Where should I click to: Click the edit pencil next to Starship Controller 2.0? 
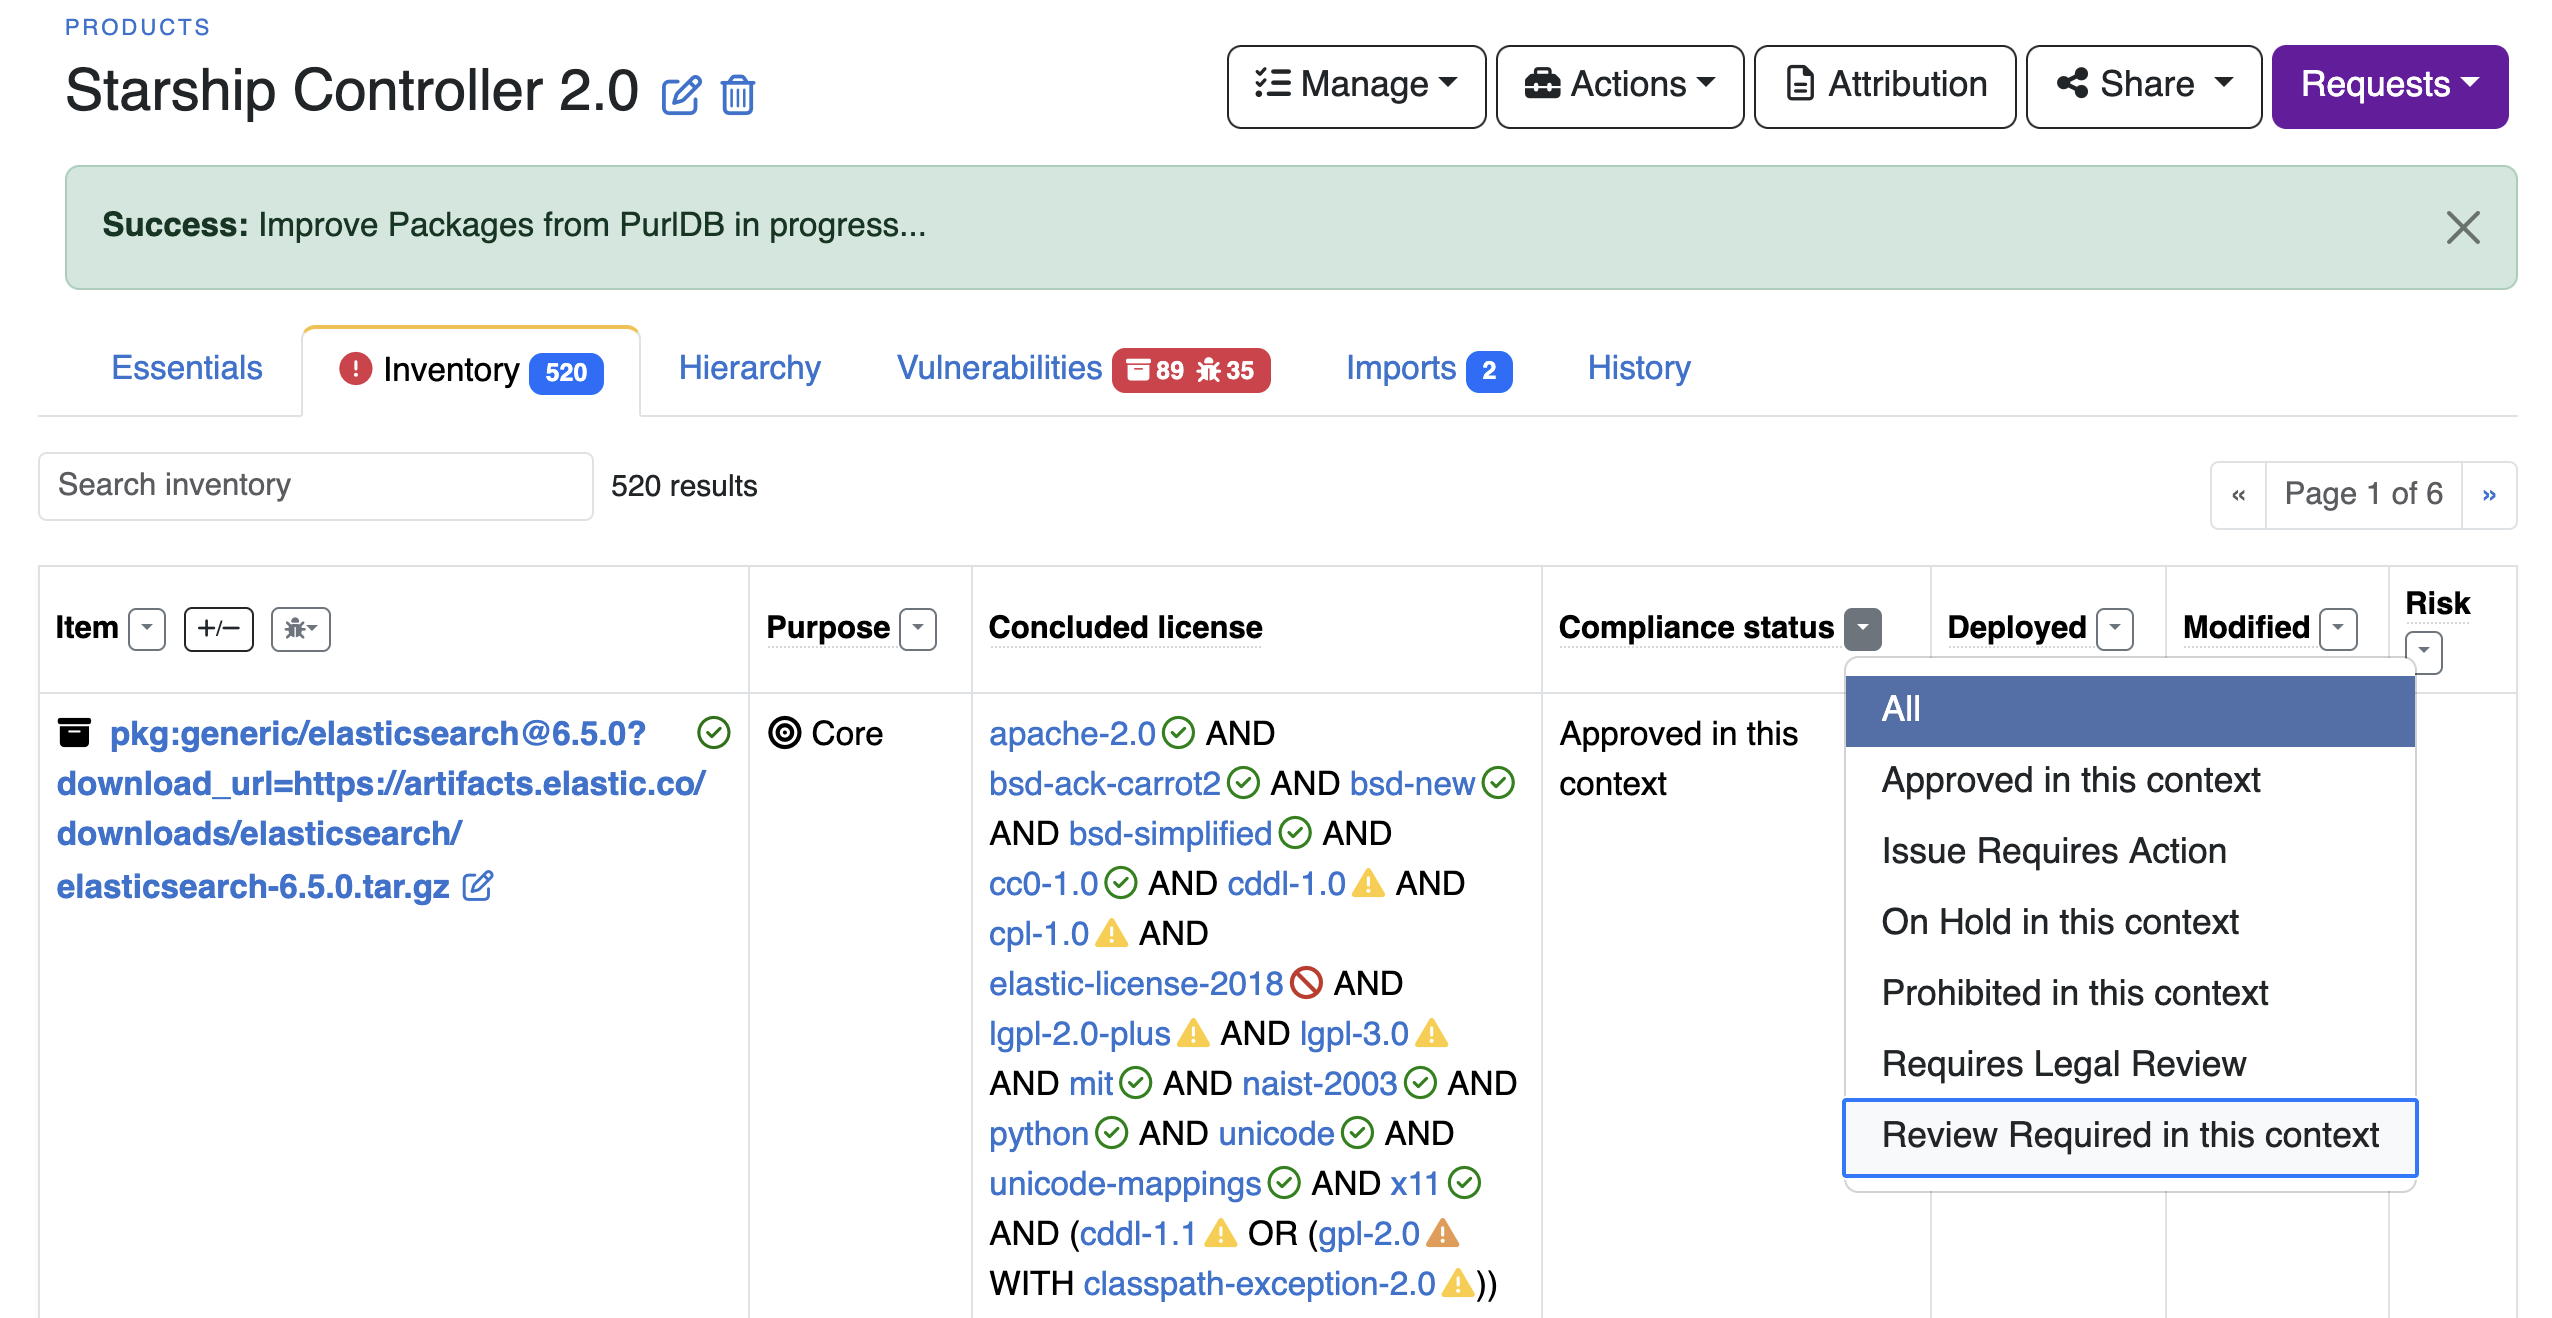681,95
